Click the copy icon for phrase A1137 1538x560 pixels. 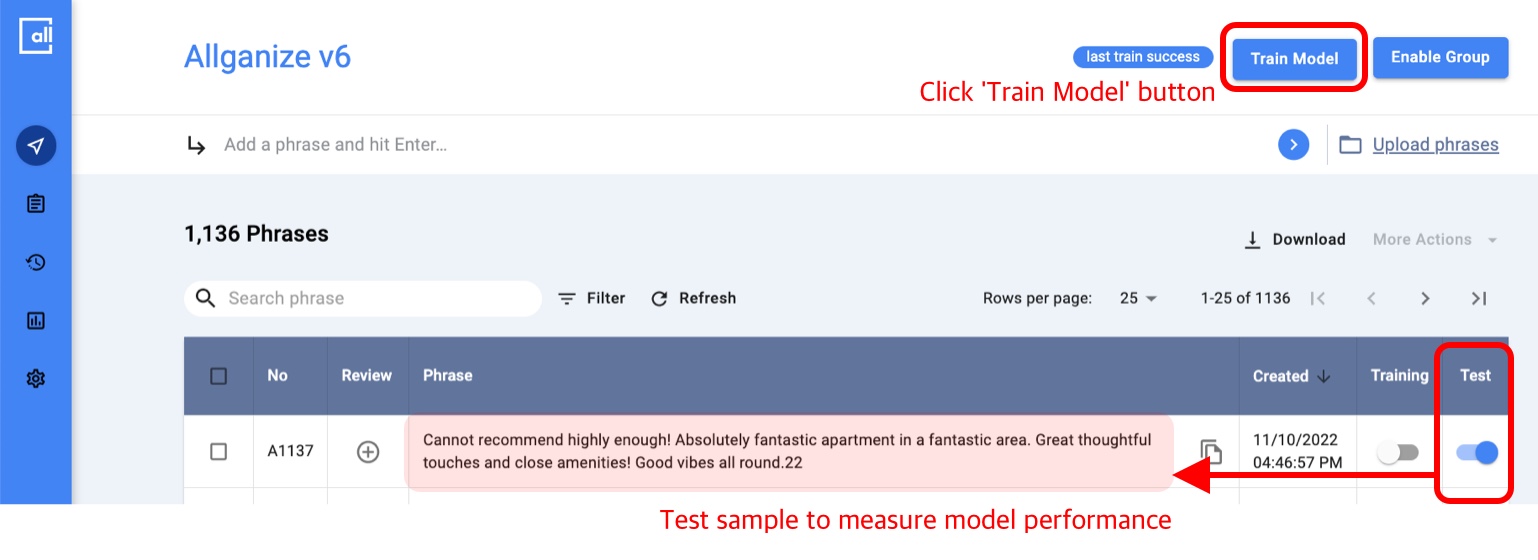point(1211,452)
